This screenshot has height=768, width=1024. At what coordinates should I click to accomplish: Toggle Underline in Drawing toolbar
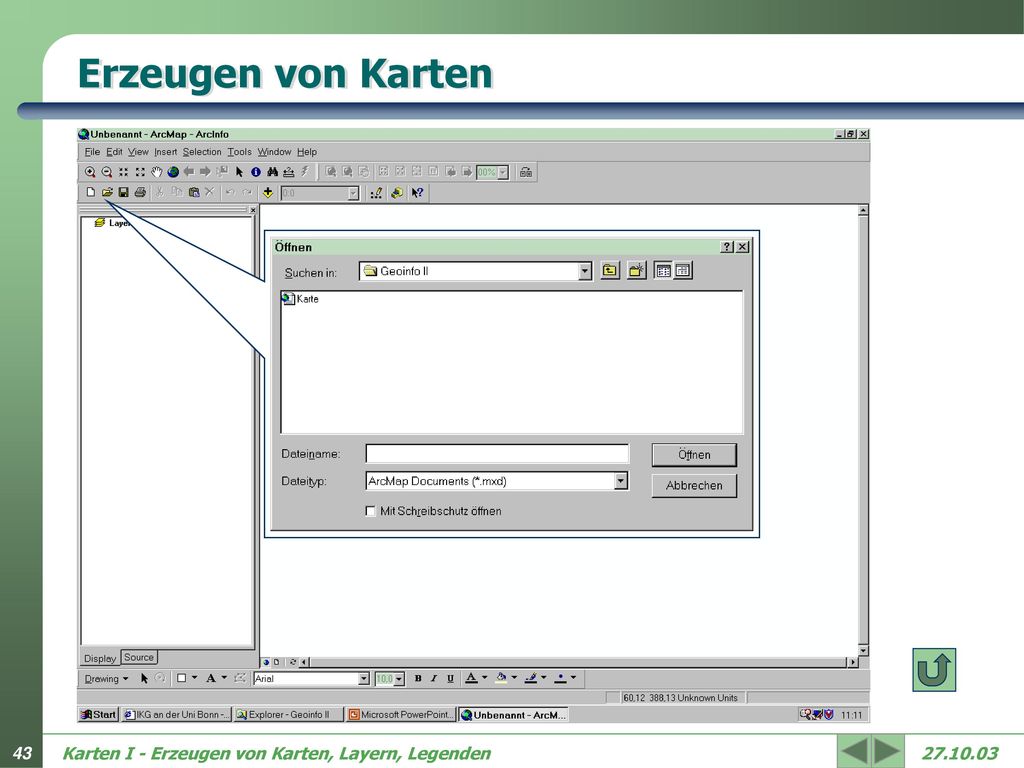[x=450, y=679]
